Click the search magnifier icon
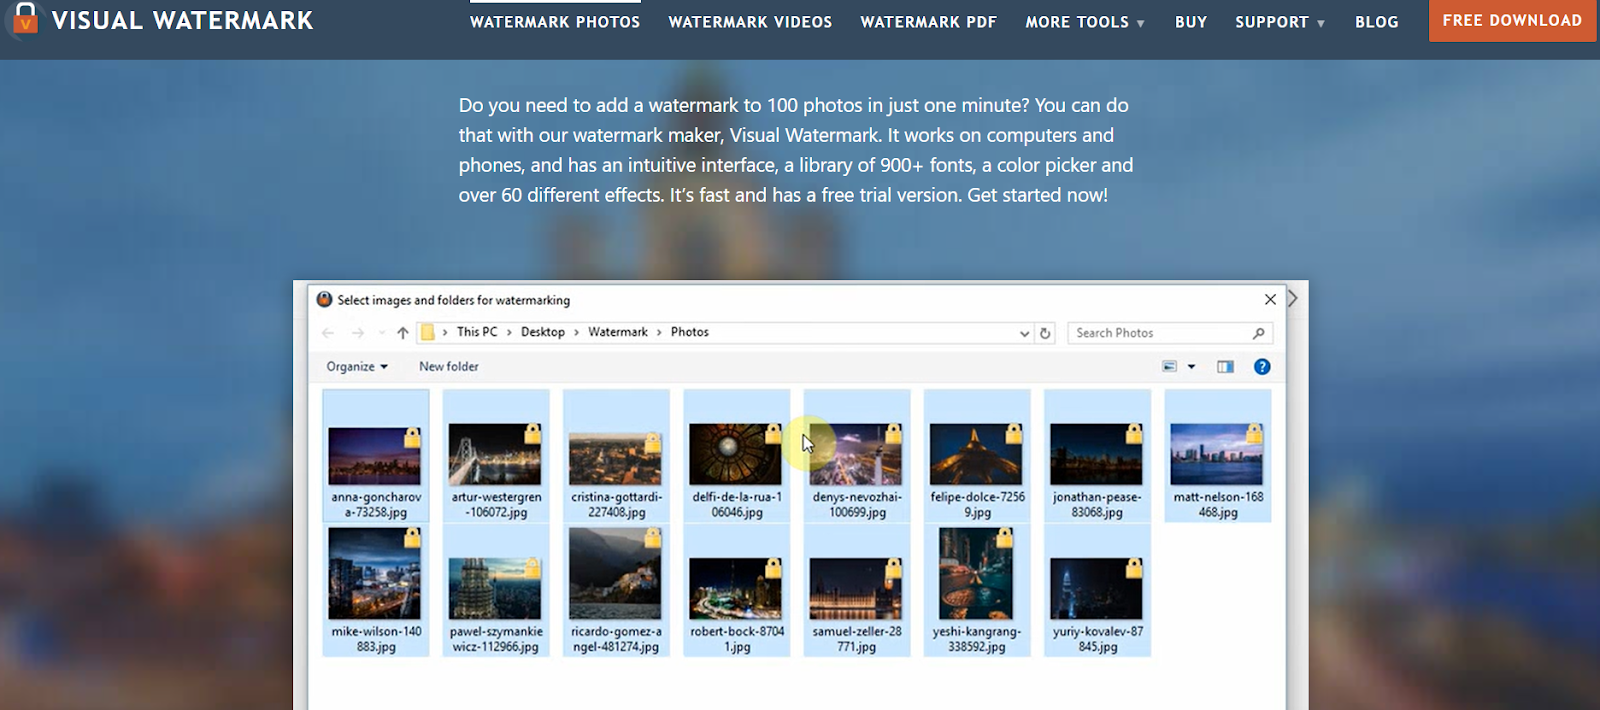Viewport: 1600px width, 710px height. pyautogui.click(x=1258, y=333)
